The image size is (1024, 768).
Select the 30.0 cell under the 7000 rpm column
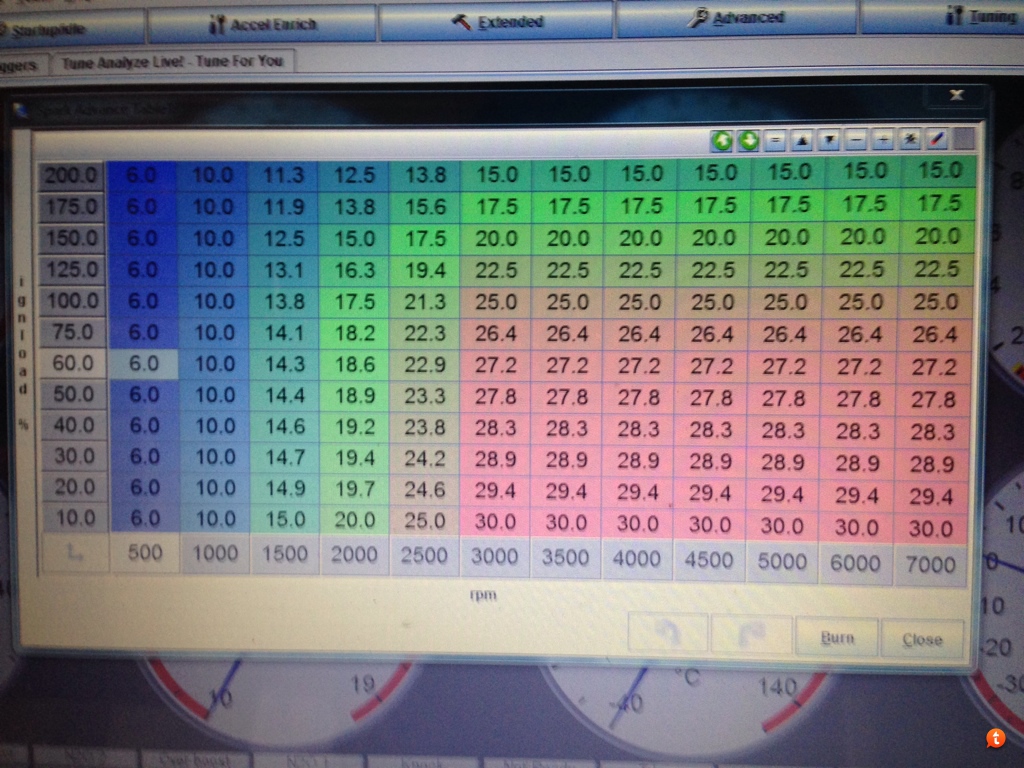click(931, 528)
